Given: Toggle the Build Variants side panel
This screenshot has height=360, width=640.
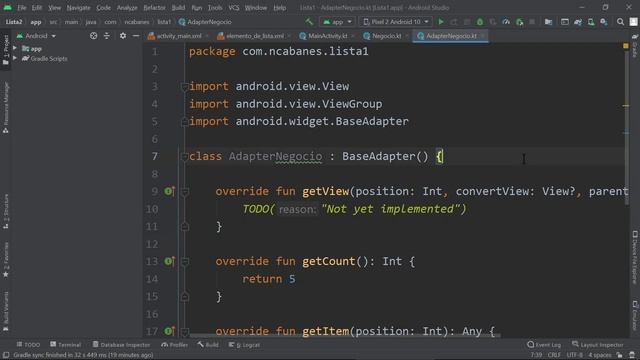Looking at the screenshot, I should tap(6, 311).
